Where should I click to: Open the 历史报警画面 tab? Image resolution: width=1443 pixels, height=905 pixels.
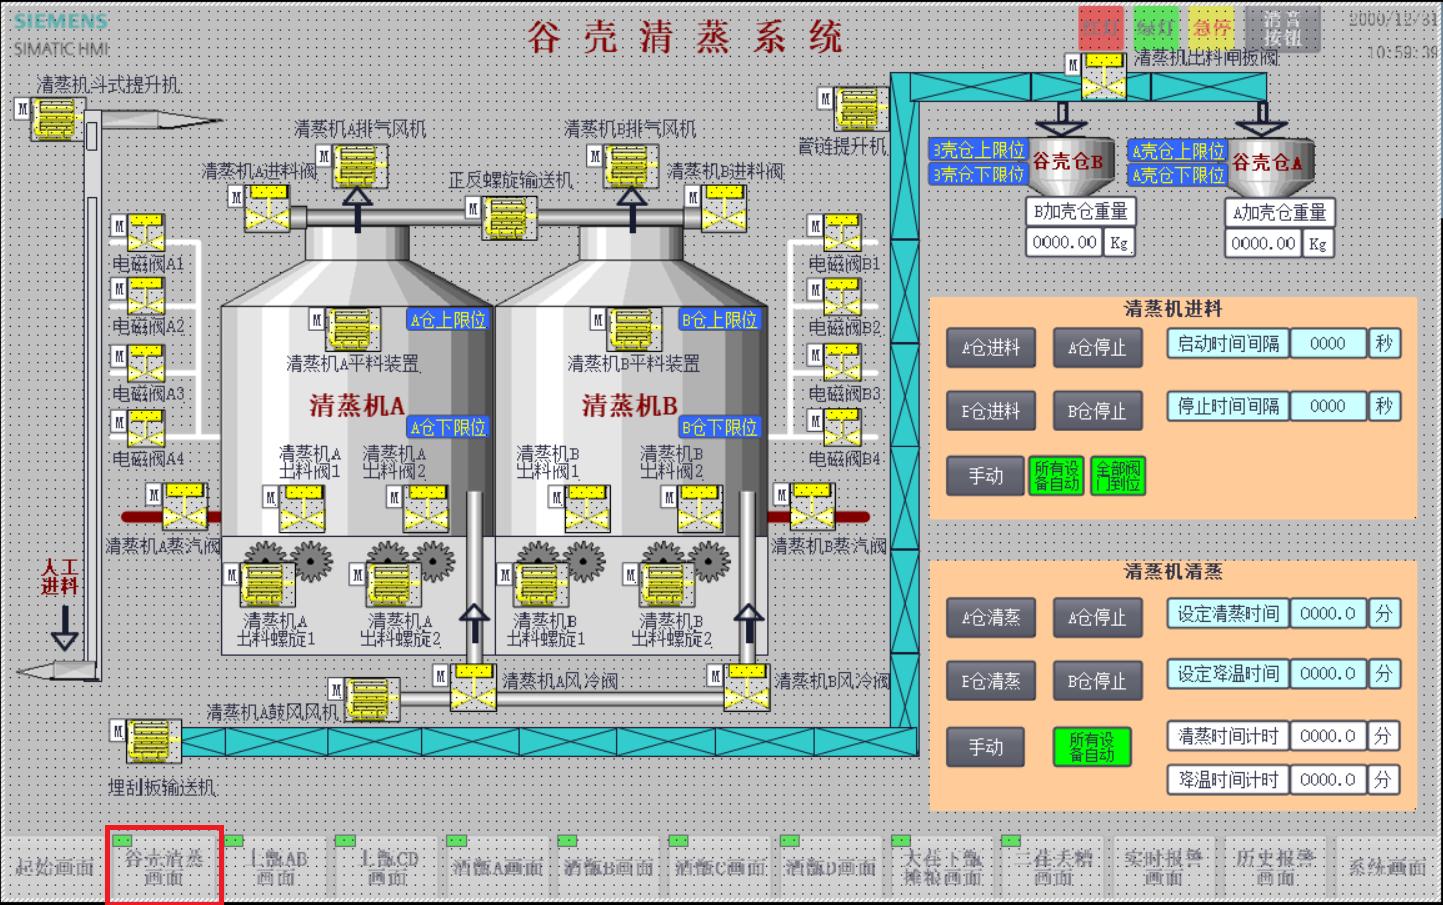1275,868
